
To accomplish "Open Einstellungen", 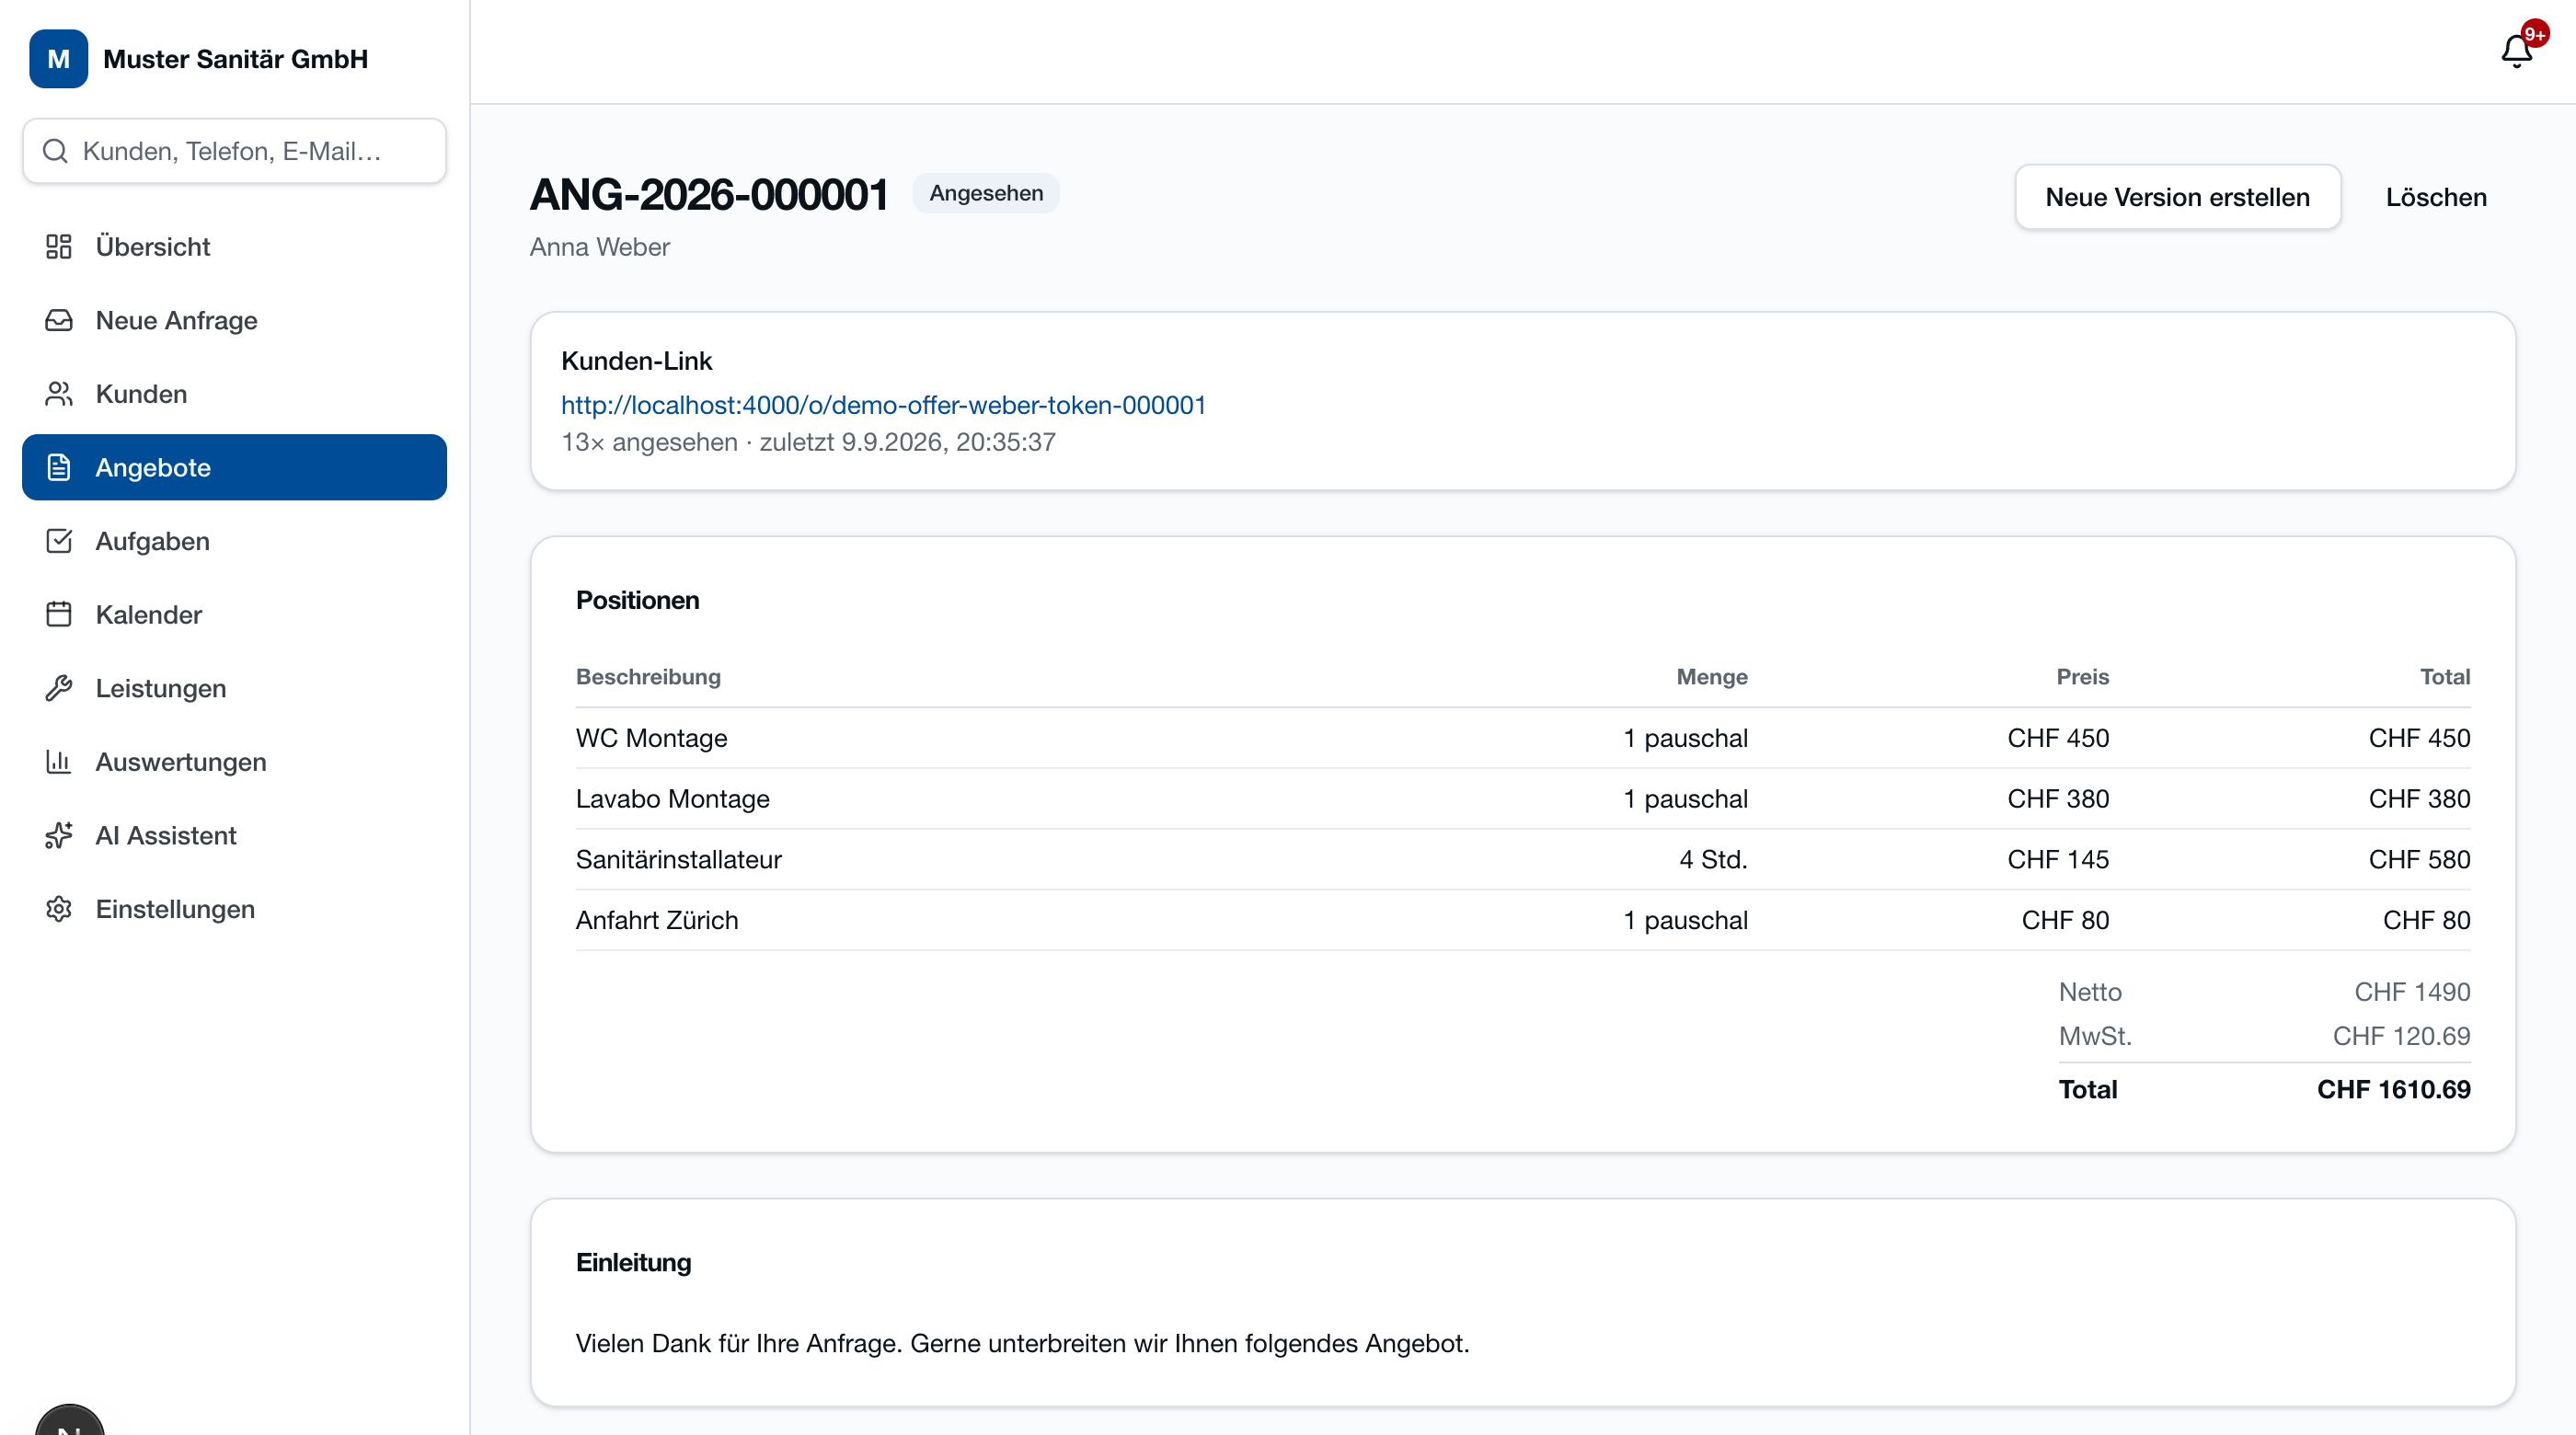I will (234, 909).
